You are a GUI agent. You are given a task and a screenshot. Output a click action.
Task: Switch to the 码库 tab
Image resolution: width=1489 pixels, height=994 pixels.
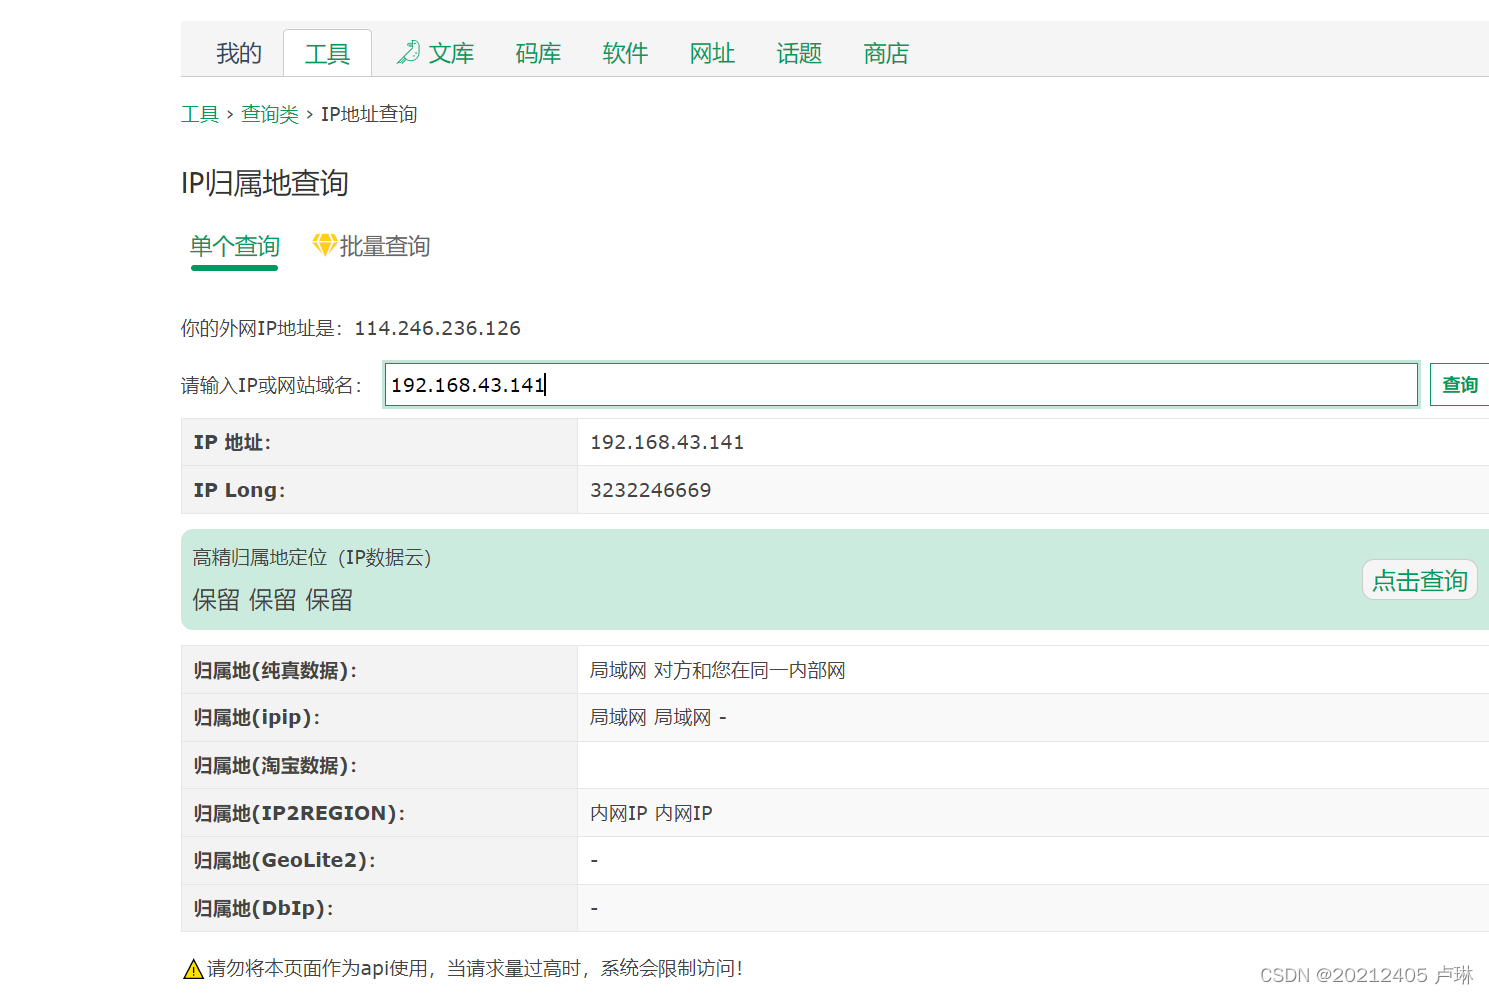tap(538, 53)
